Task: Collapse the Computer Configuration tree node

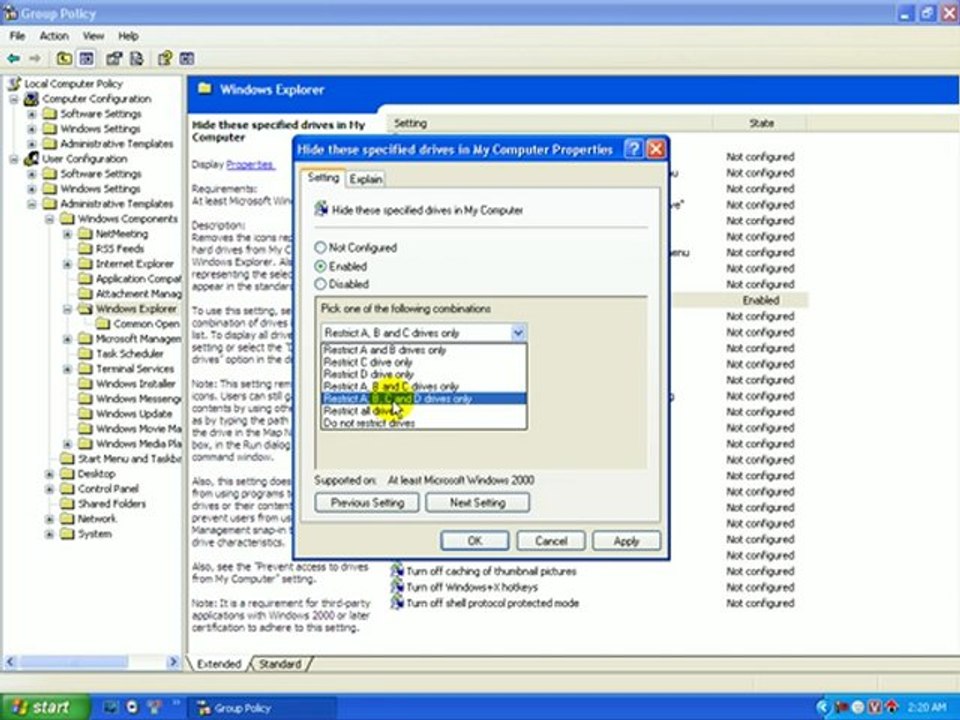Action: 13,99
